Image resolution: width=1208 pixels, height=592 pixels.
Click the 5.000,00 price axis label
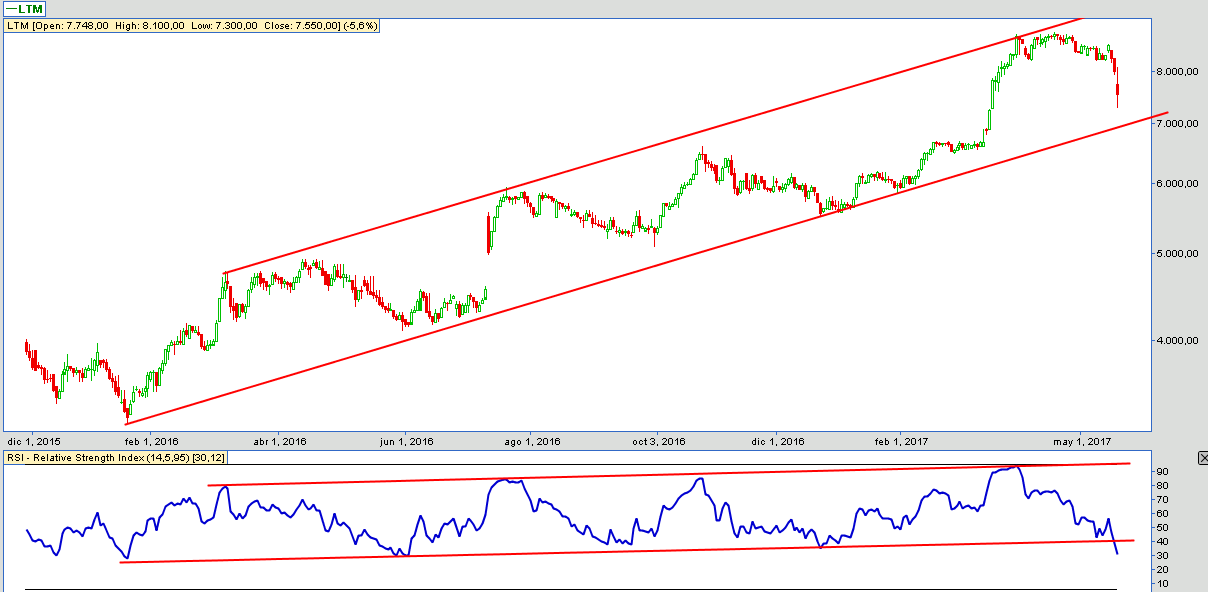(1177, 254)
